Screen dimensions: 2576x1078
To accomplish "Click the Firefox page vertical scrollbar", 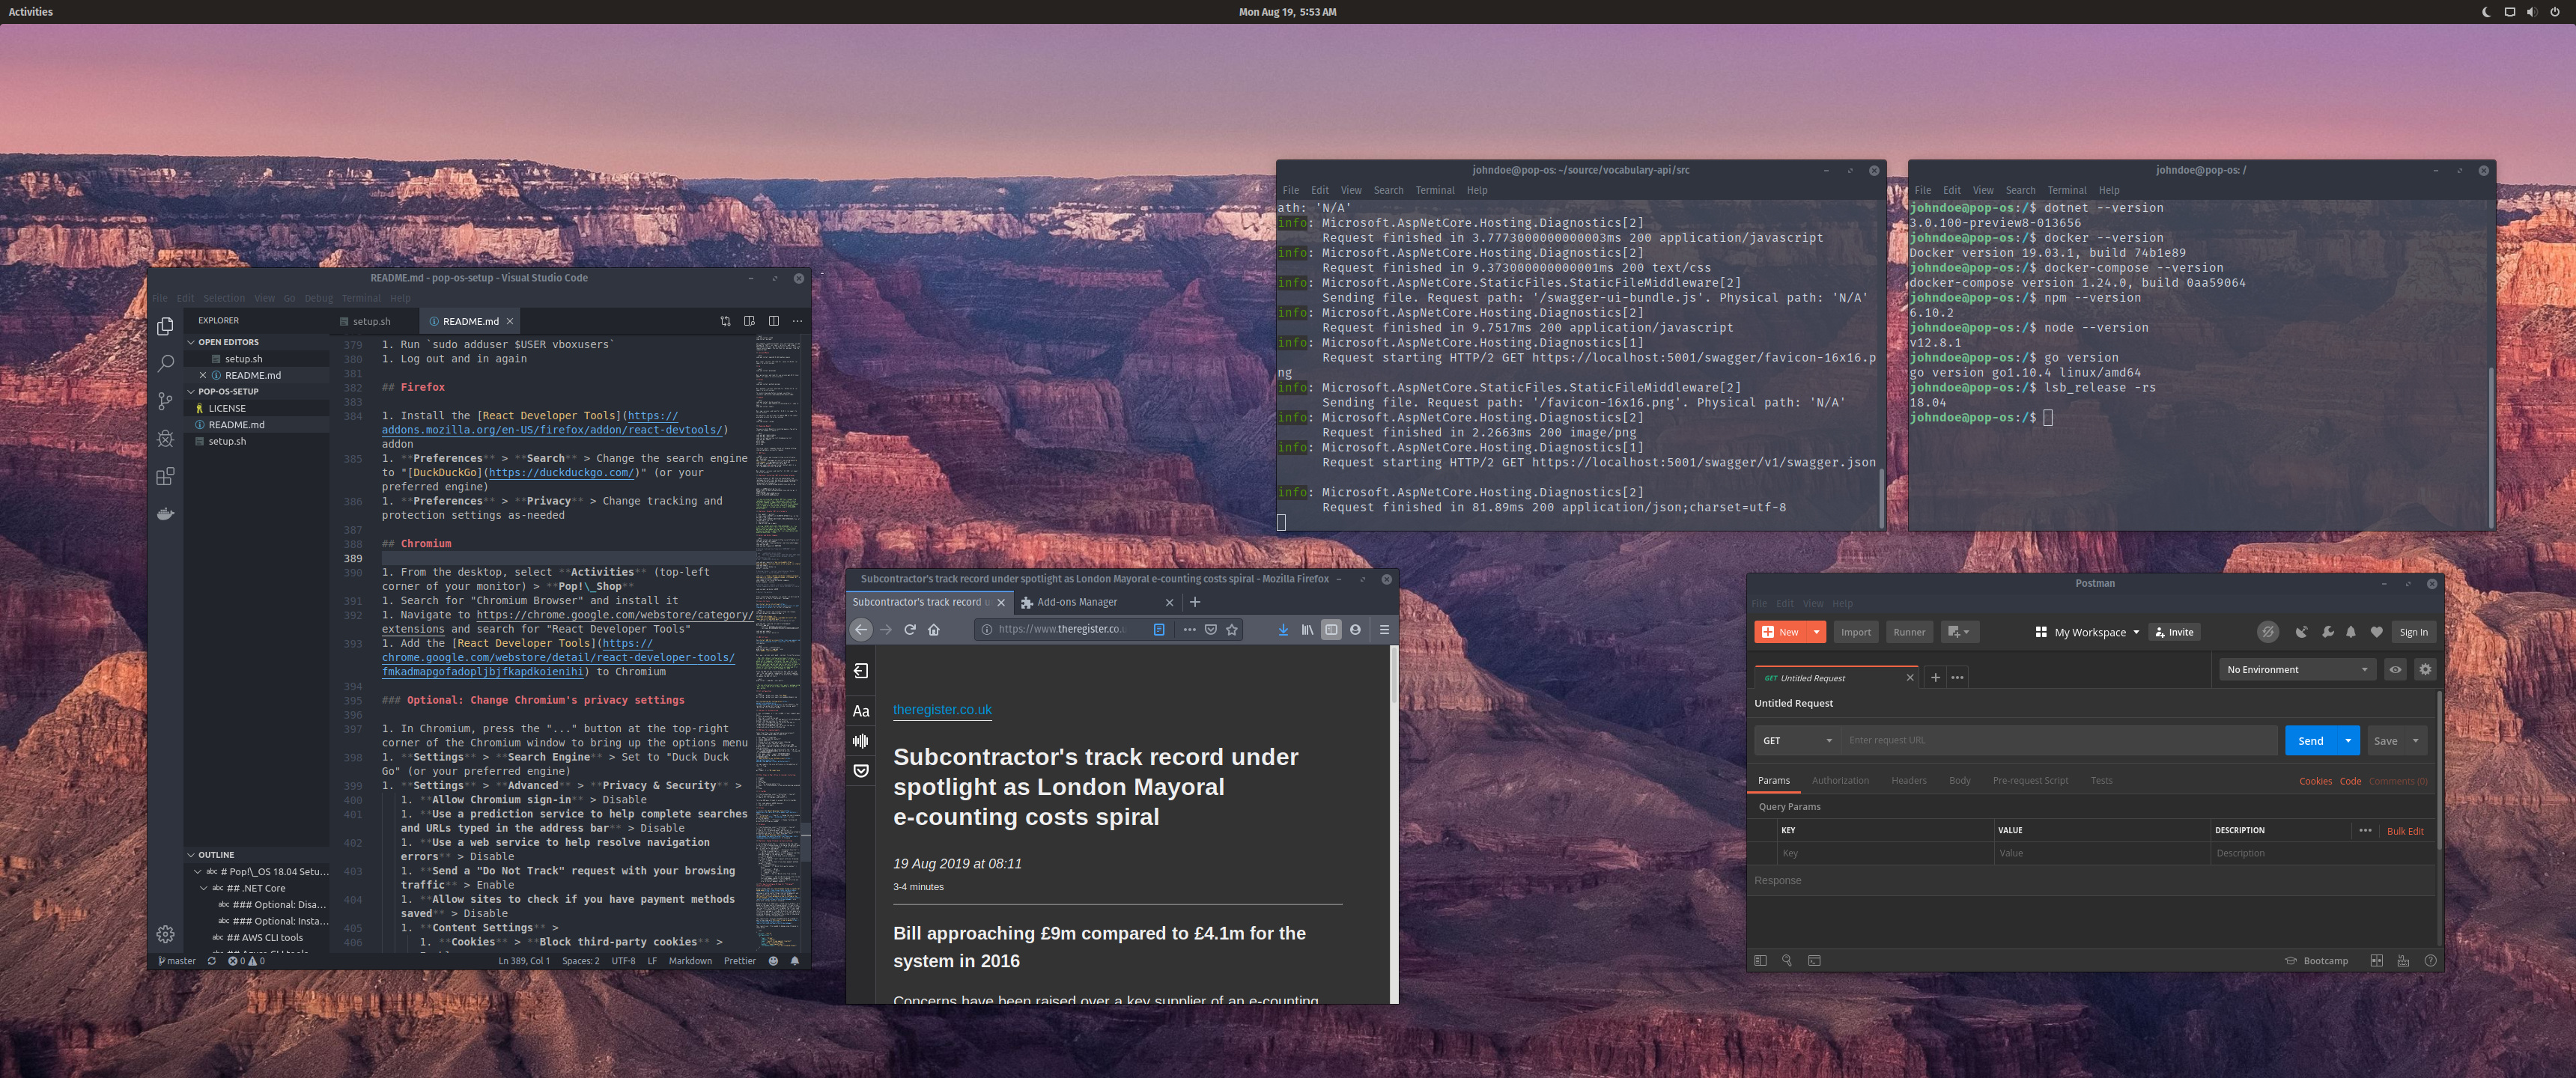I will [1393, 675].
